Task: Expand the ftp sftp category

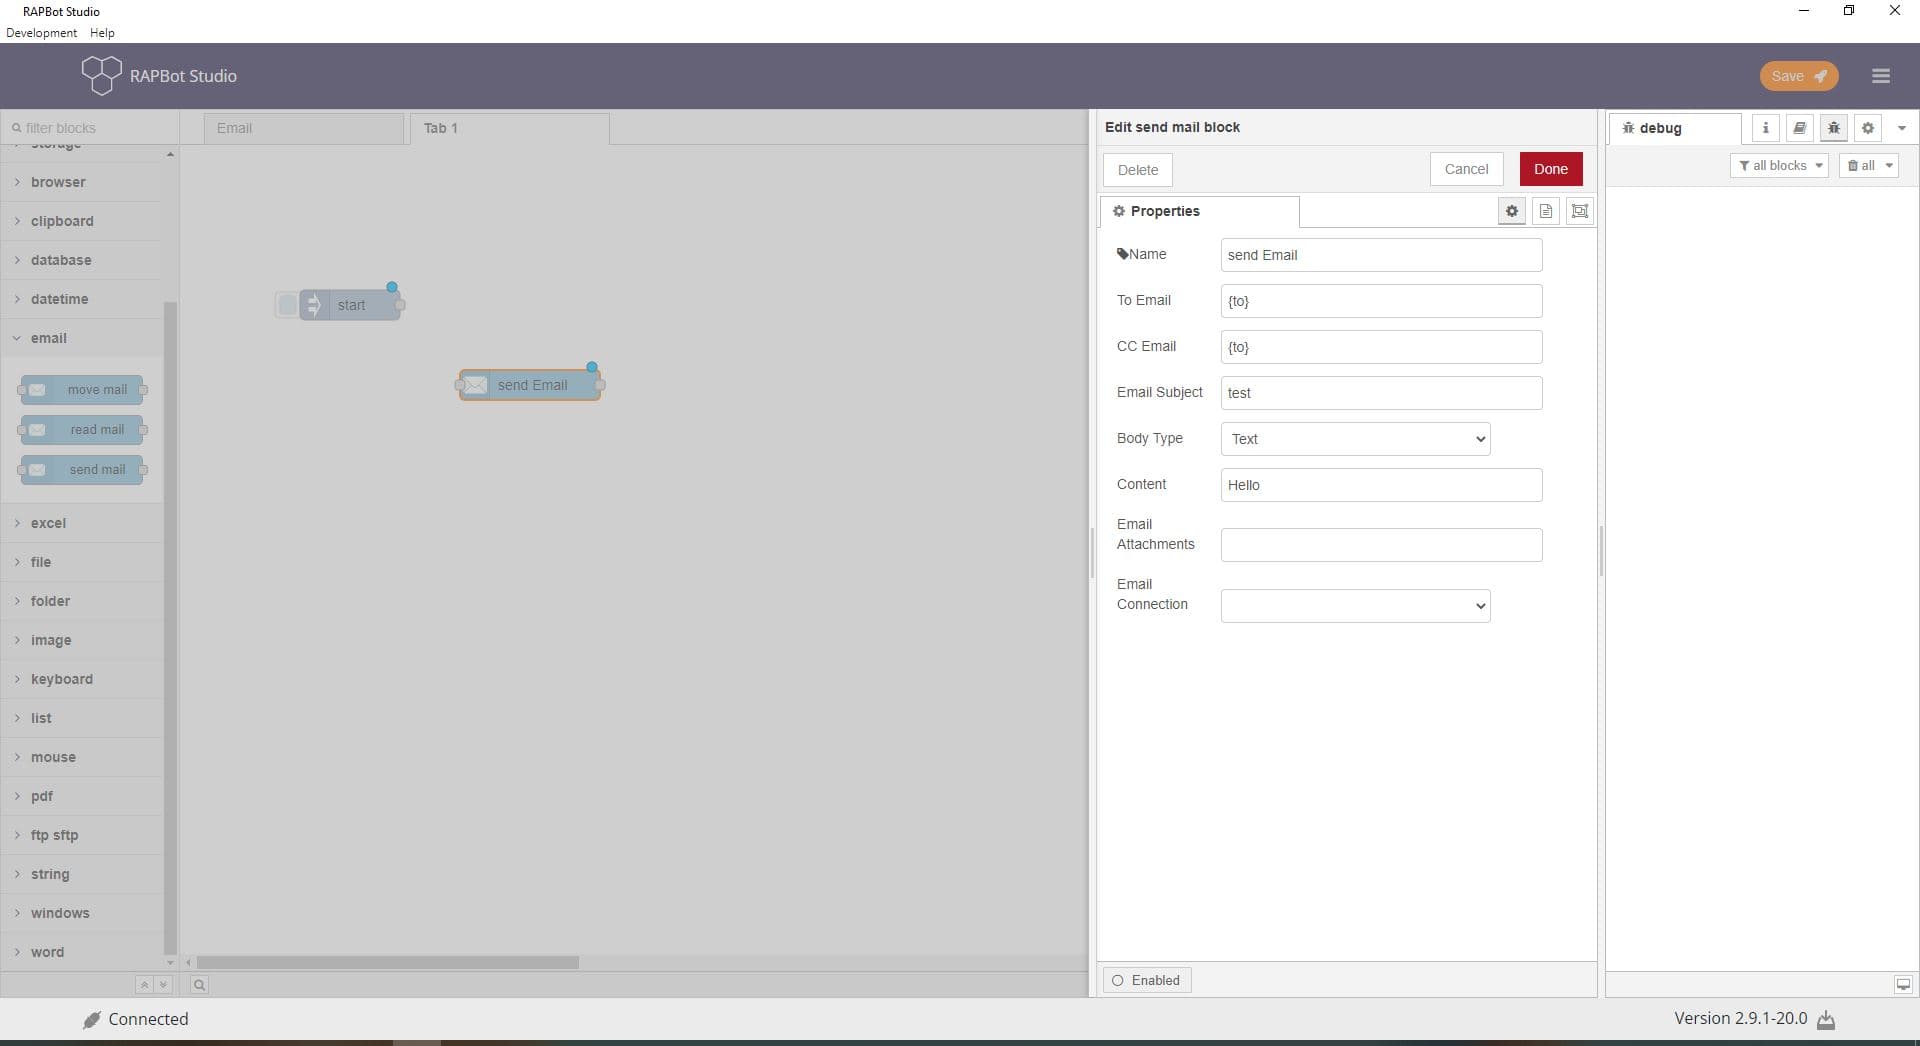Action: coord(80,835)
